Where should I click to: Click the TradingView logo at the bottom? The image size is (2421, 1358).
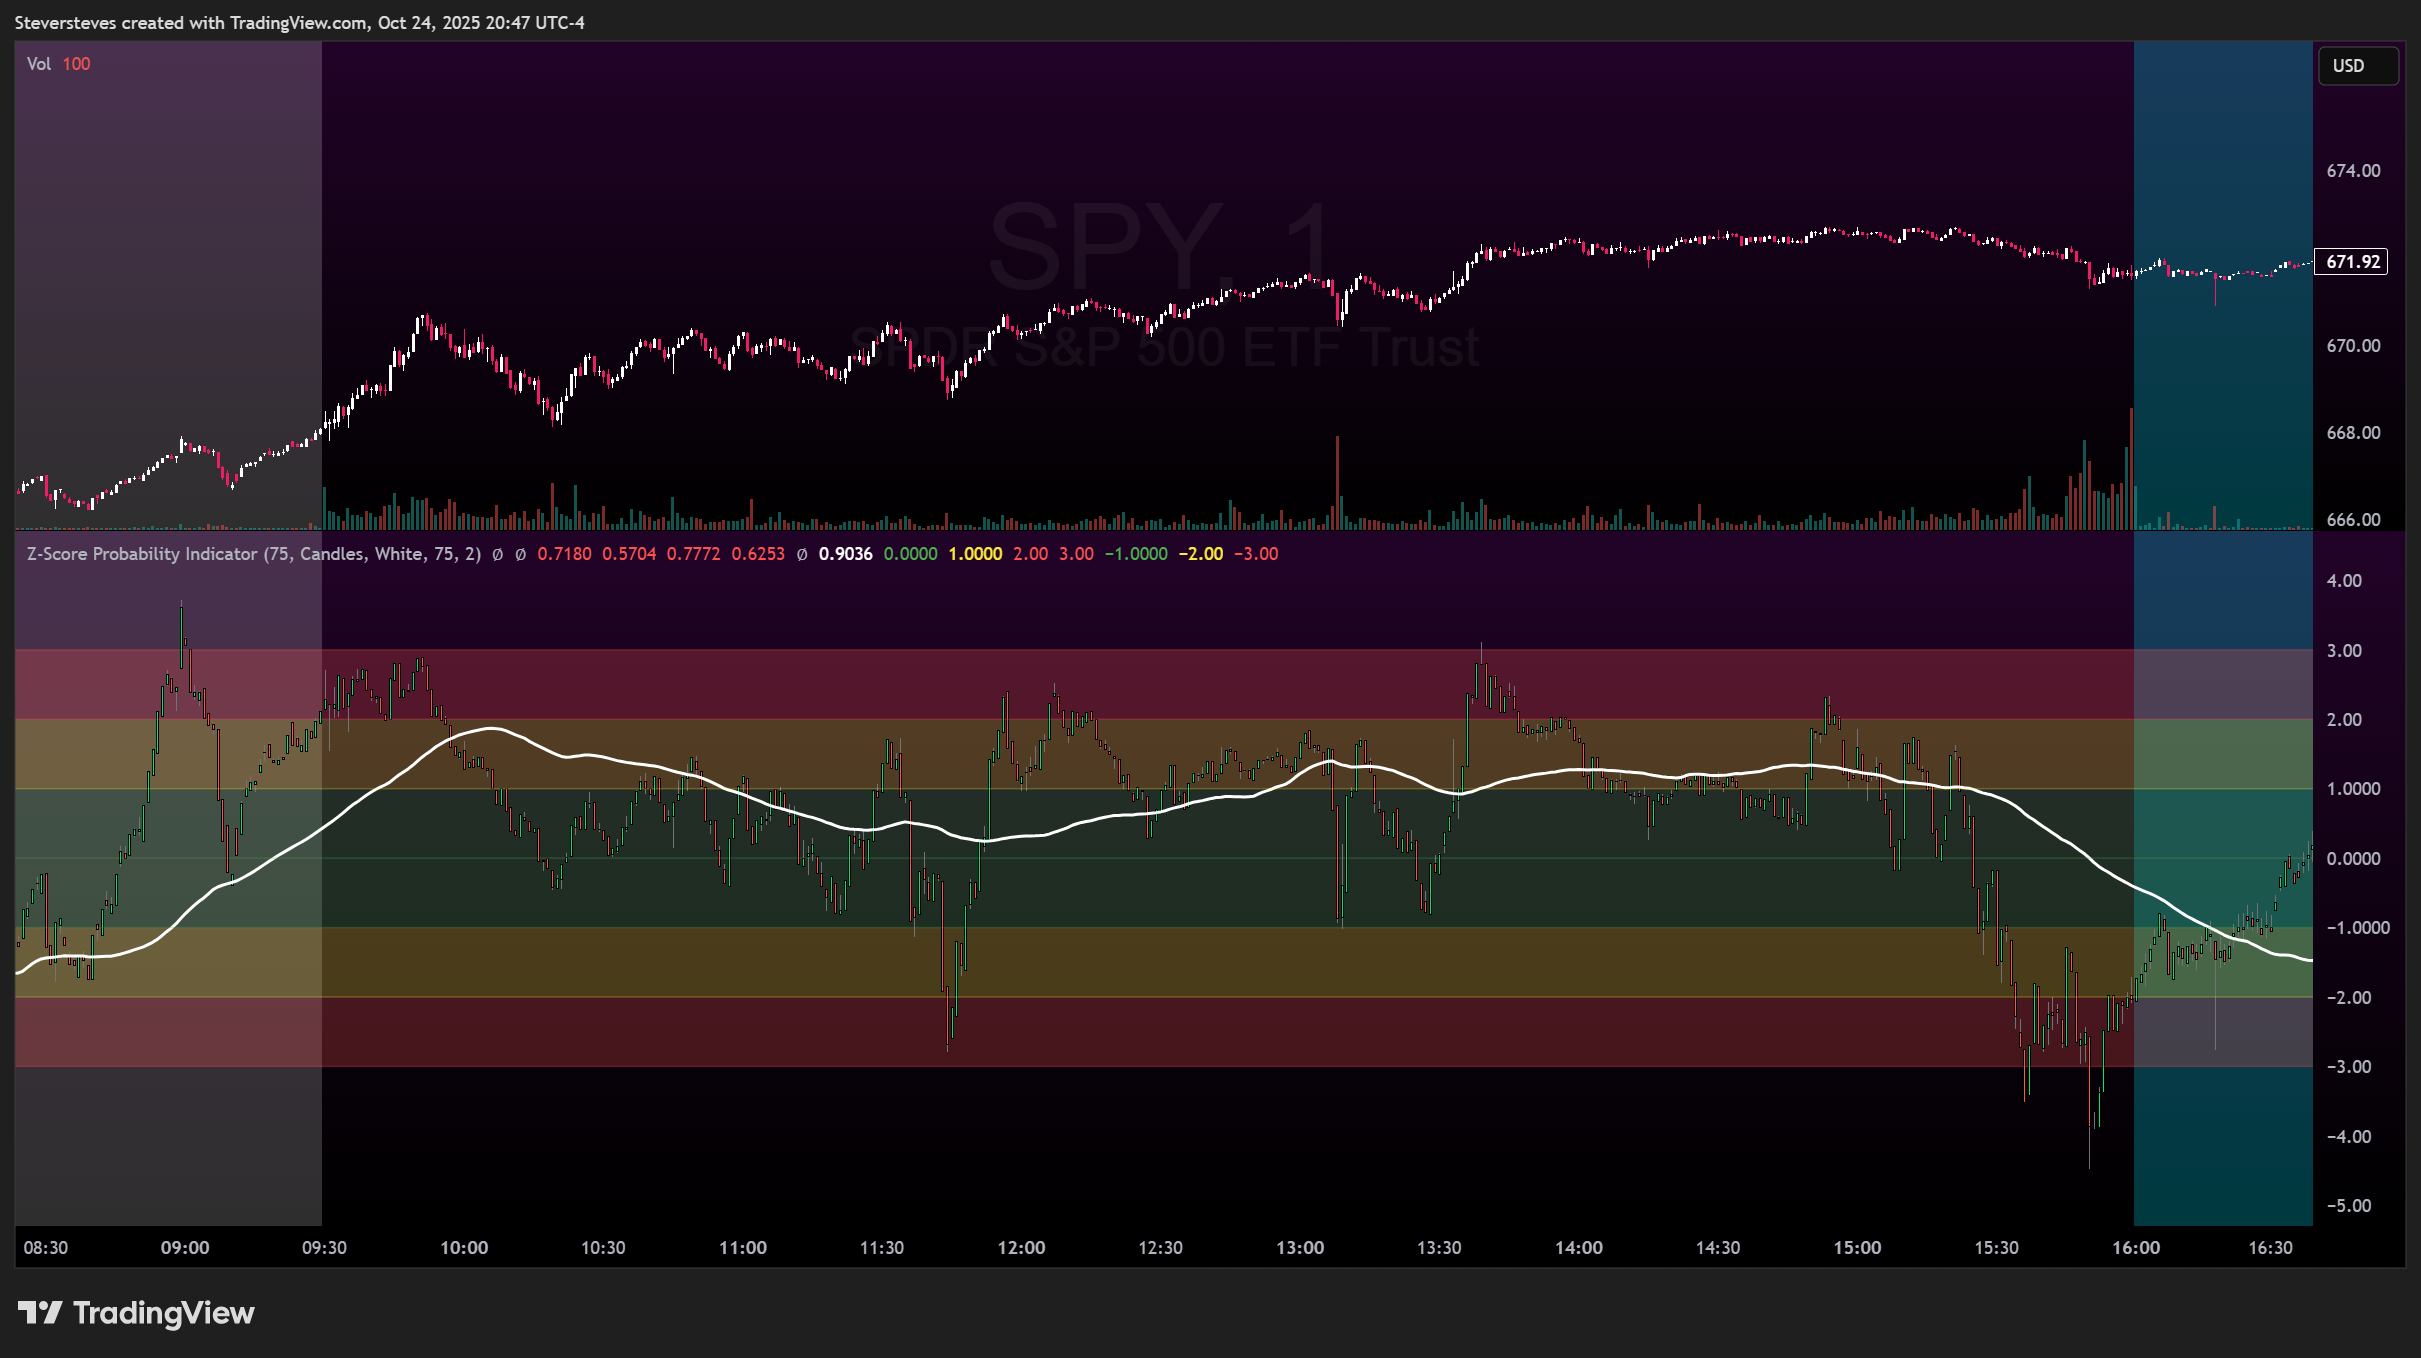click(x=136, y=1313)
